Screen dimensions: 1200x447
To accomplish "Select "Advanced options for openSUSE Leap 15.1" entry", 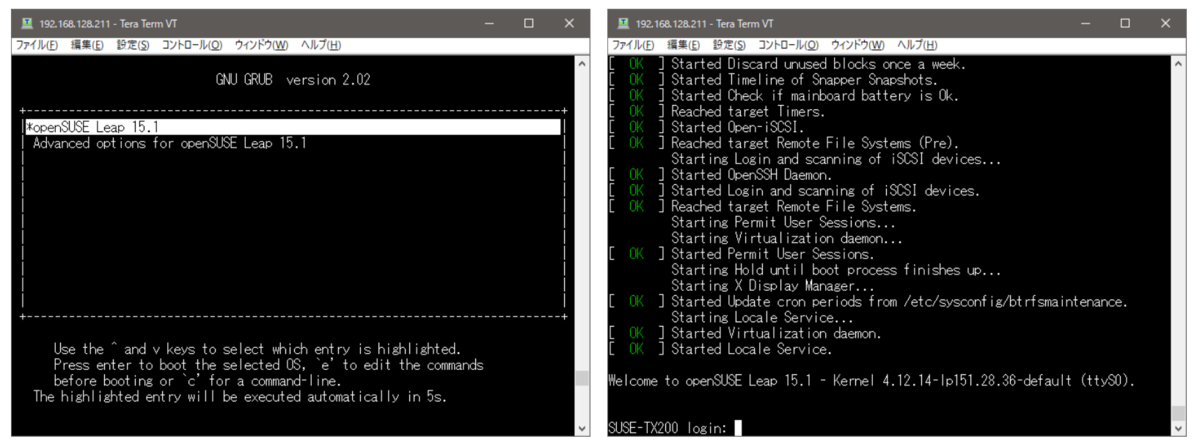I will coord(170,143).
